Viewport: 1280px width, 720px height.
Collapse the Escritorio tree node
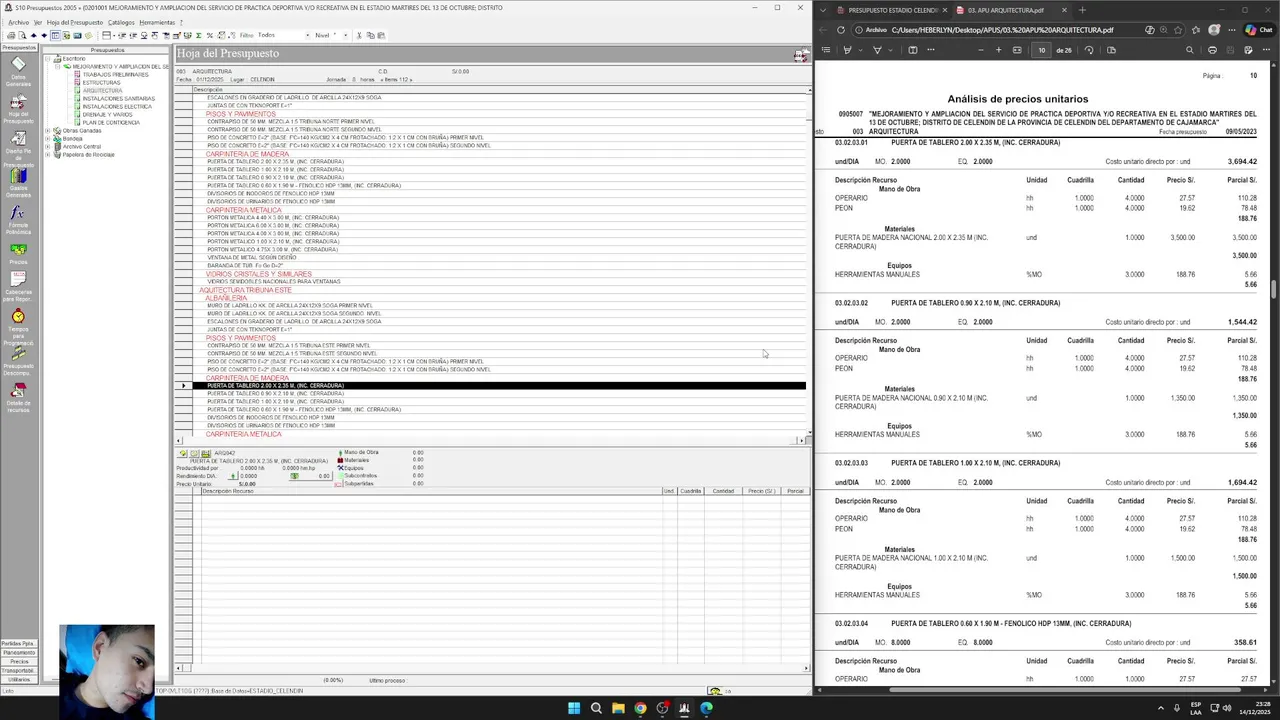47,59
